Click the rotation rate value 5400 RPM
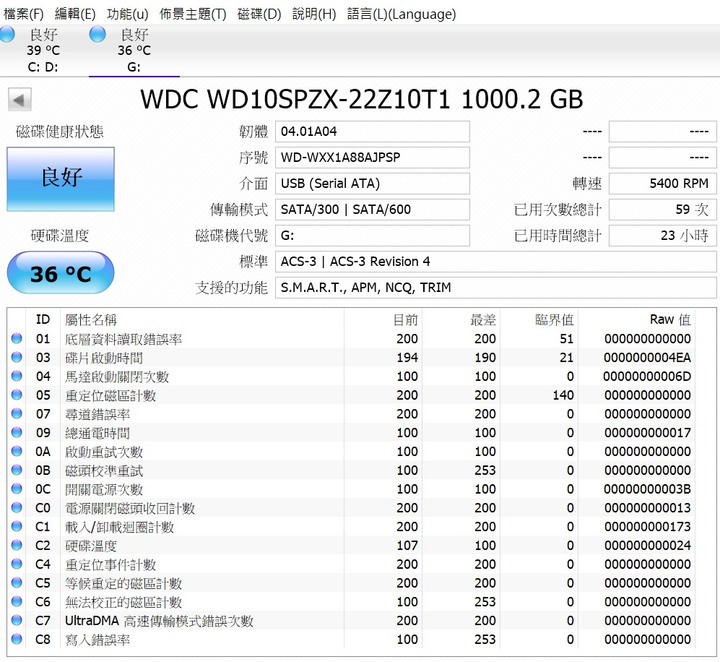The height and width of the screenshot is (662, 720). [663, 184]
